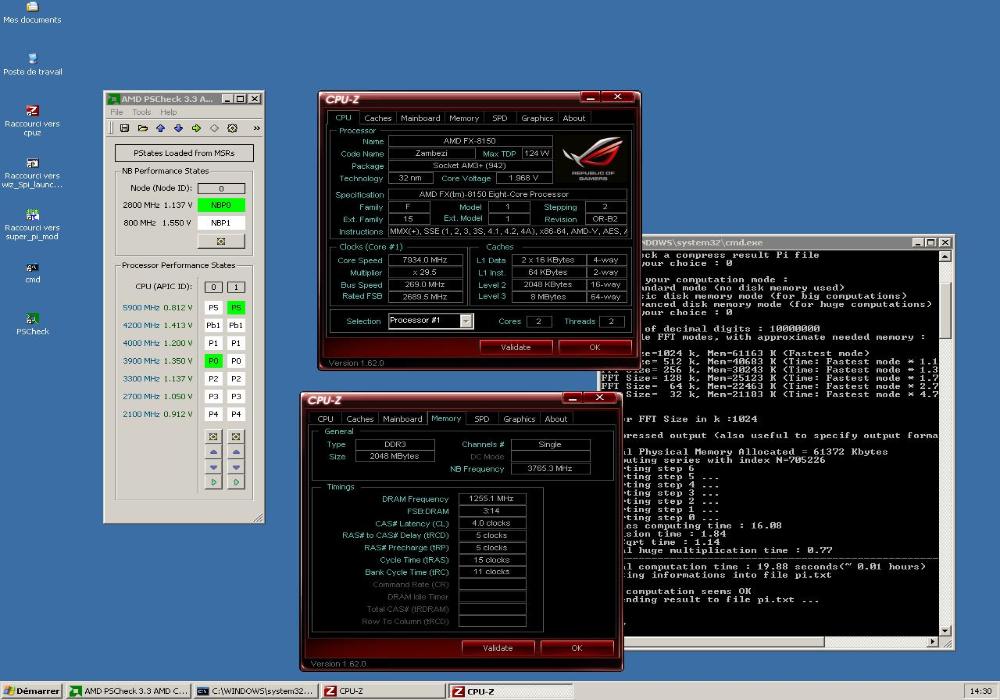1000x700 pixels.
Task: Open SPD tab in lower CPU-Z Memory window
Action: [x=482, y=419]
